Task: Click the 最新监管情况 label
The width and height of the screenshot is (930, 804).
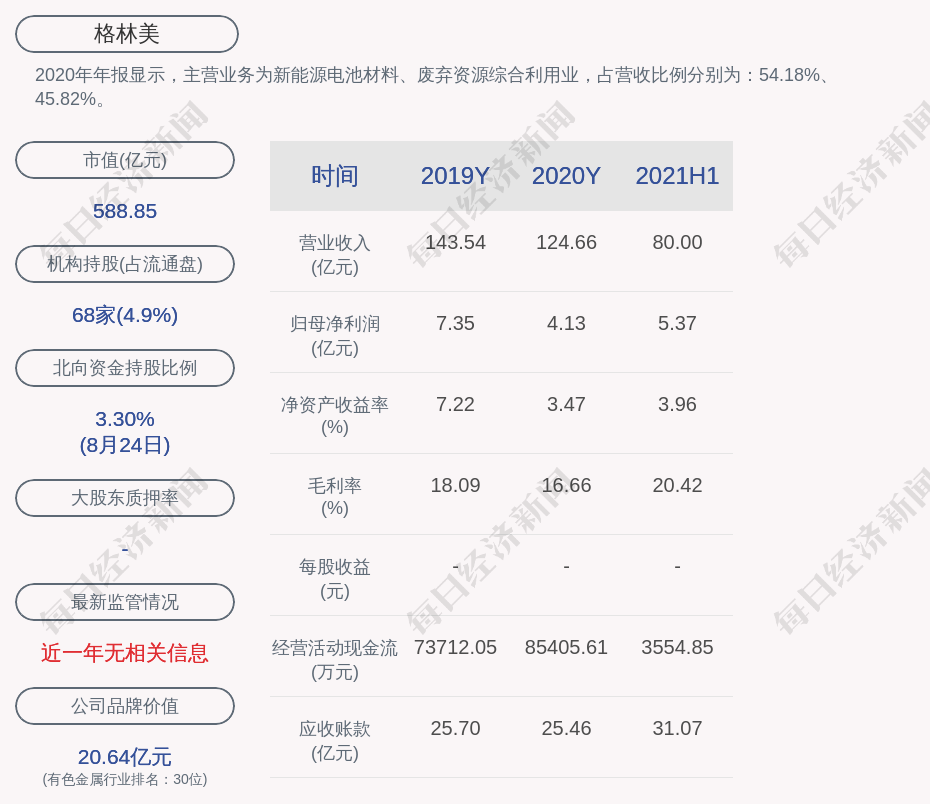Action: pyautogui.click(x=125, y=602)
